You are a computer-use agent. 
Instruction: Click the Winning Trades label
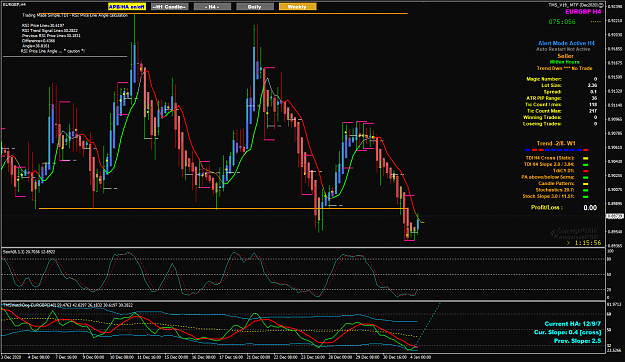(542, 117)
